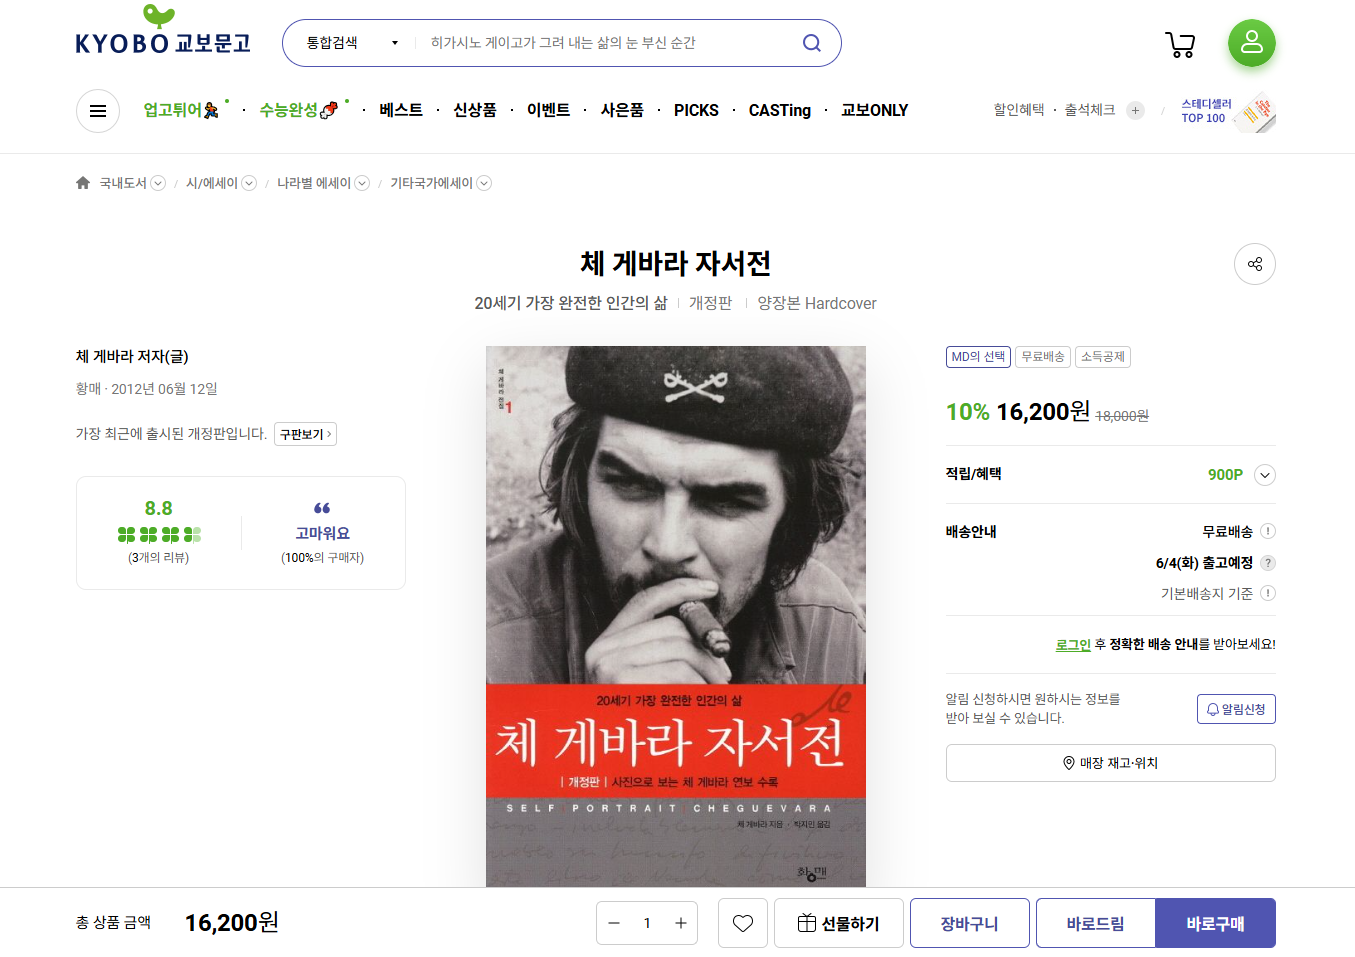
Task: Click the 할인혜택 link
Action: pos(1019,110)
